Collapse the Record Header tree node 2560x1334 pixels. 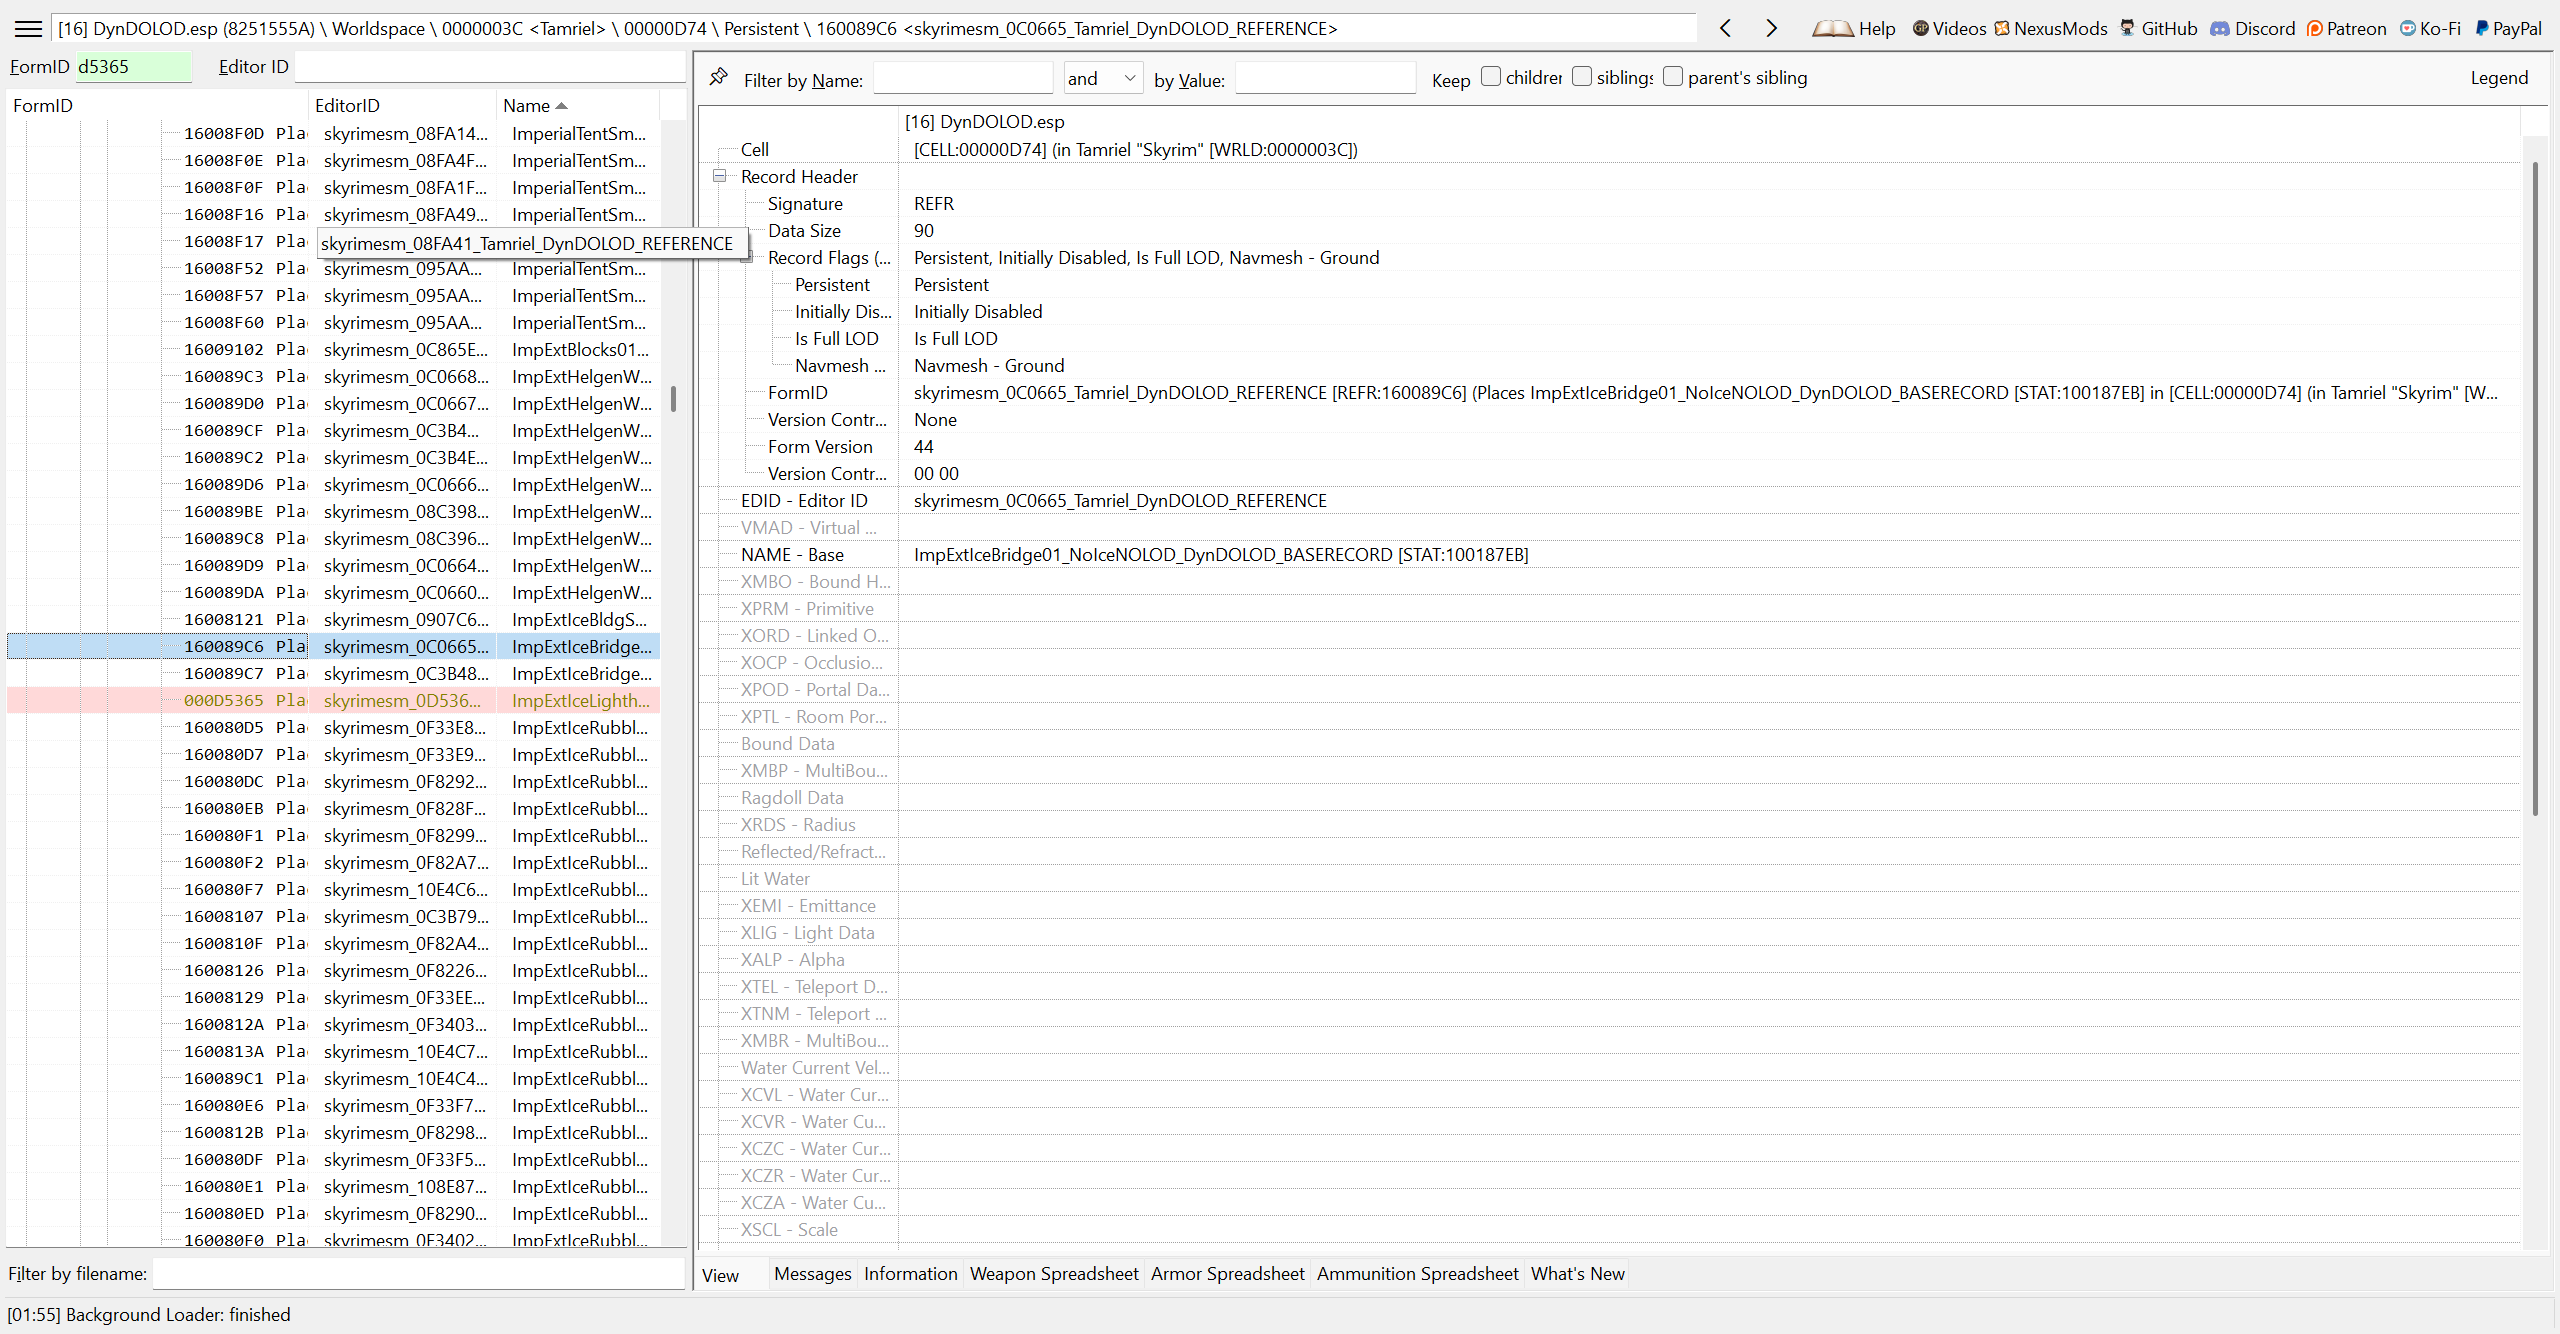pyautogui.click(x=719, y=176)
